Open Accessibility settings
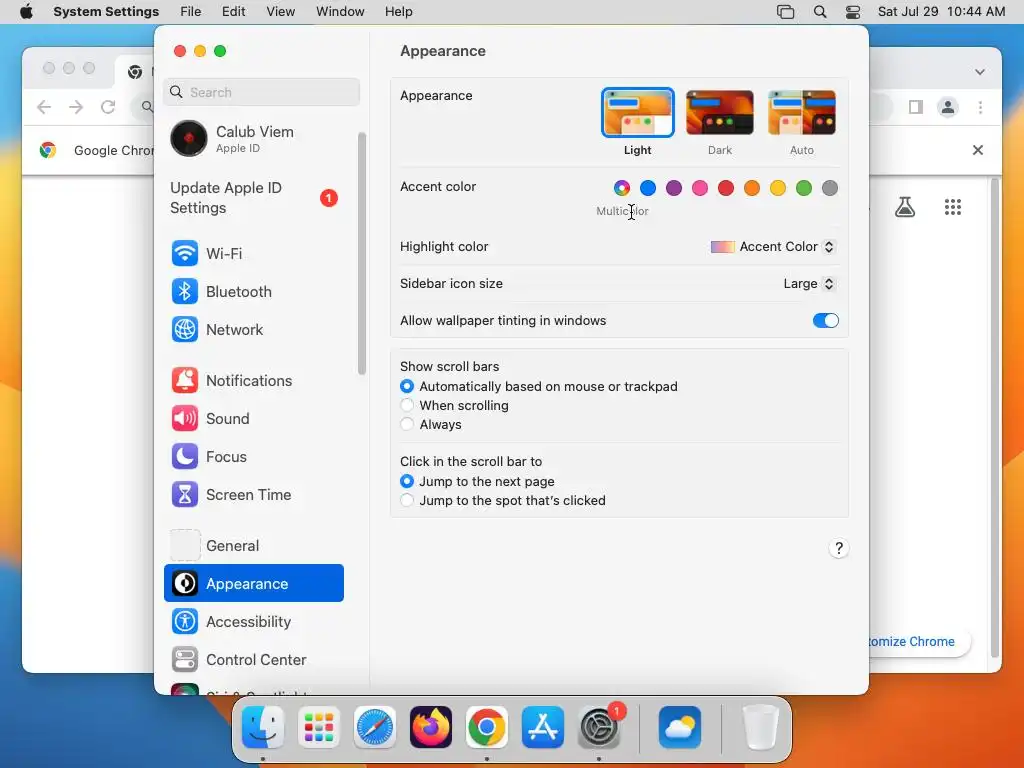Viewport: 1024px width, 768px height. point(253,621)
